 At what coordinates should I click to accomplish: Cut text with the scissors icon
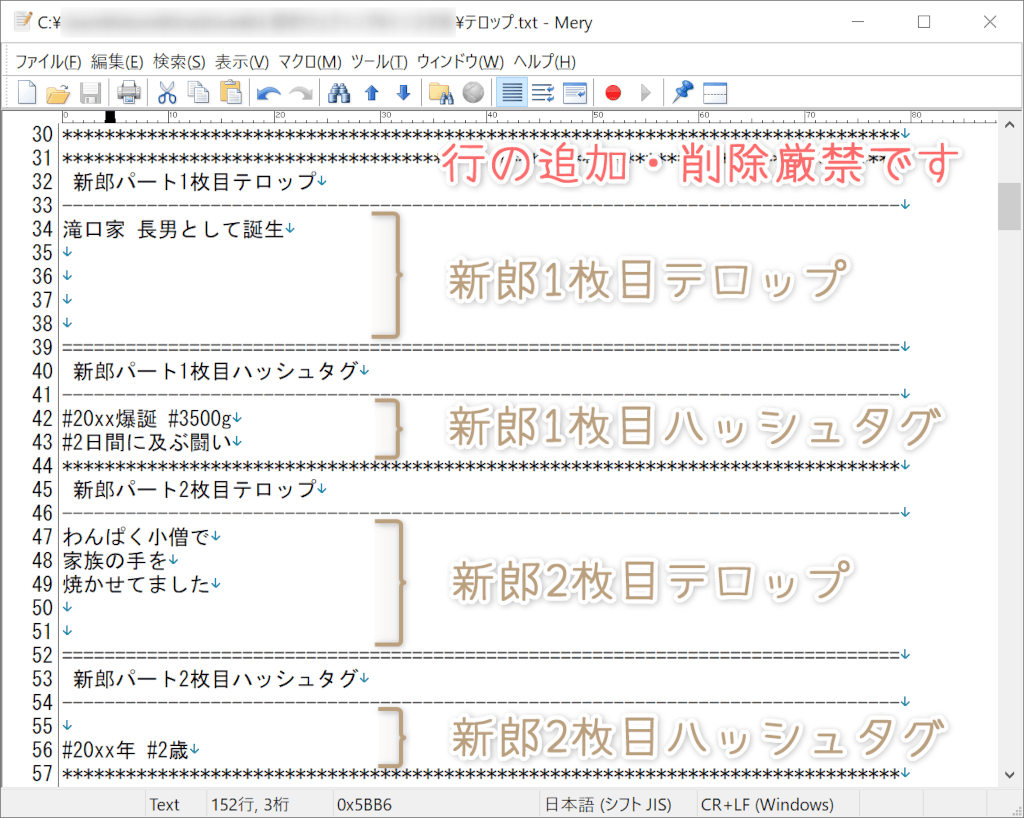click(167, 92)
